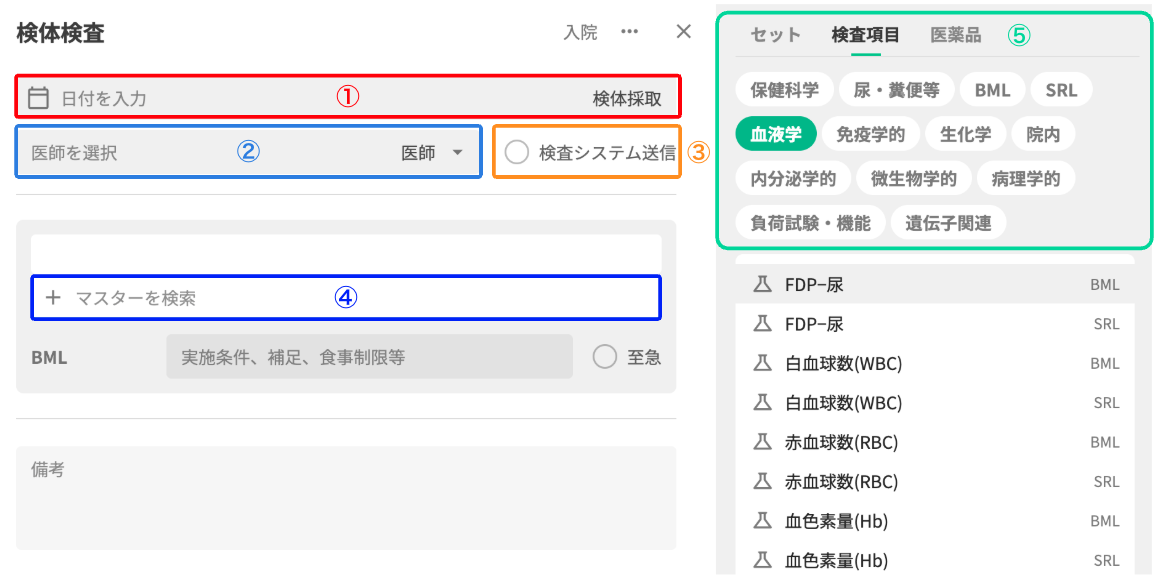Close the 検体検査 panel
This screenshot has height=580, width=1160.
(x=684, y=32)
